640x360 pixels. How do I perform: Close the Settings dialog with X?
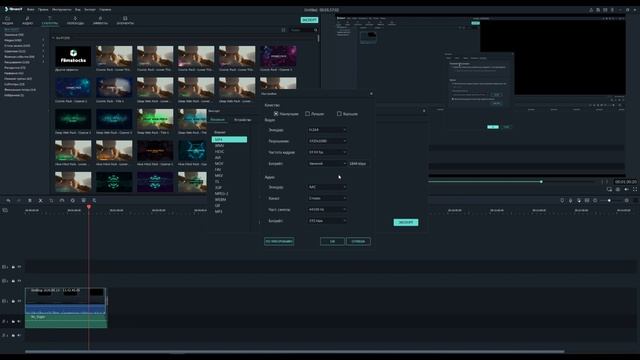coord(371,93)
